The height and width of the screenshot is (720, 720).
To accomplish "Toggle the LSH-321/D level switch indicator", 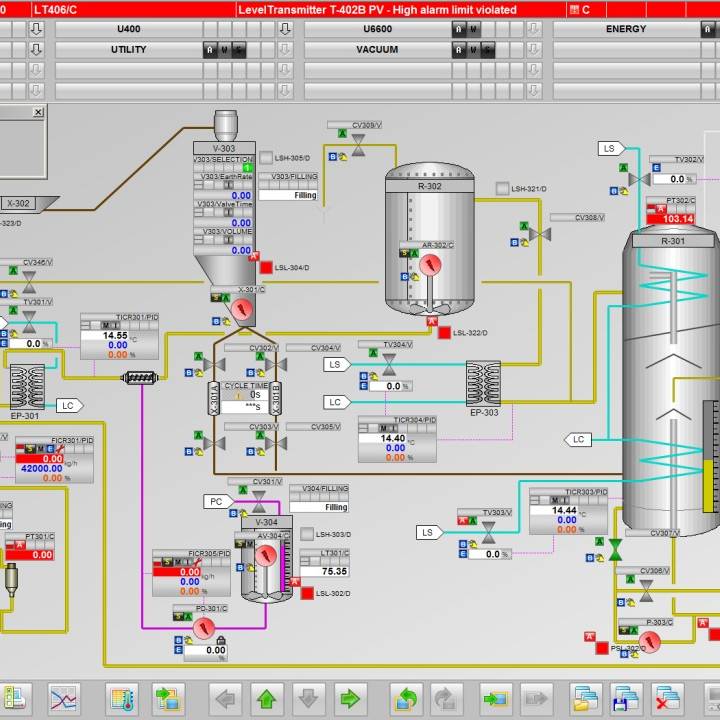I will [502, 188].
